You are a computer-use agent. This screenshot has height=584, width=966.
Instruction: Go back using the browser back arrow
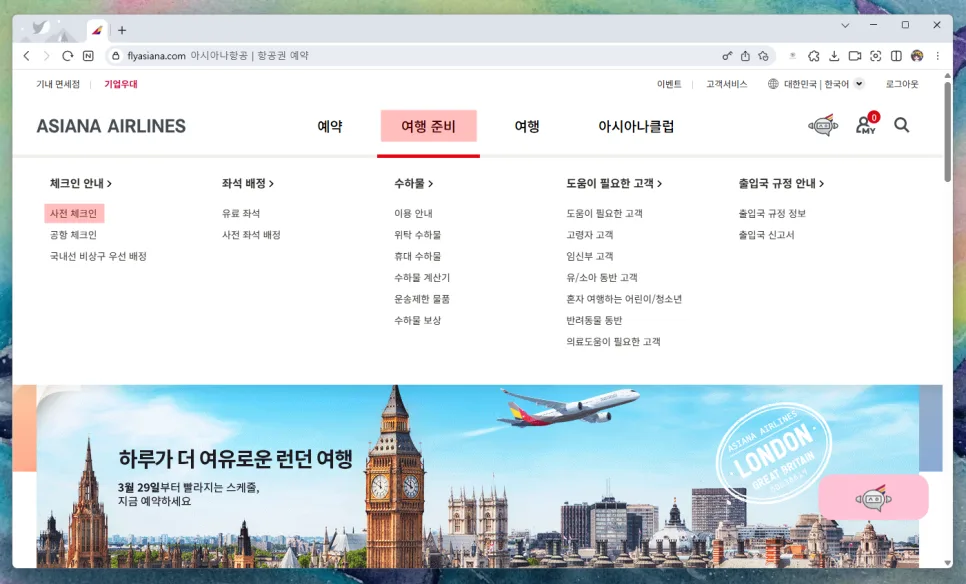(x=26, y=55)
